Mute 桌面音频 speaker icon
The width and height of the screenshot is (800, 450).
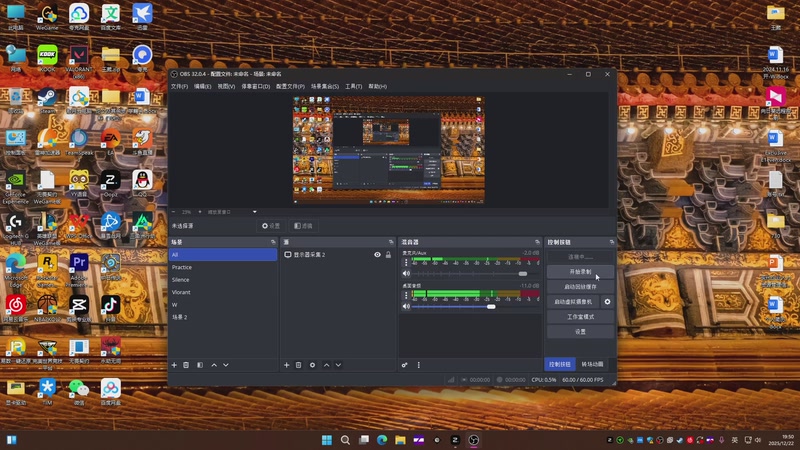tap(406, 306)
